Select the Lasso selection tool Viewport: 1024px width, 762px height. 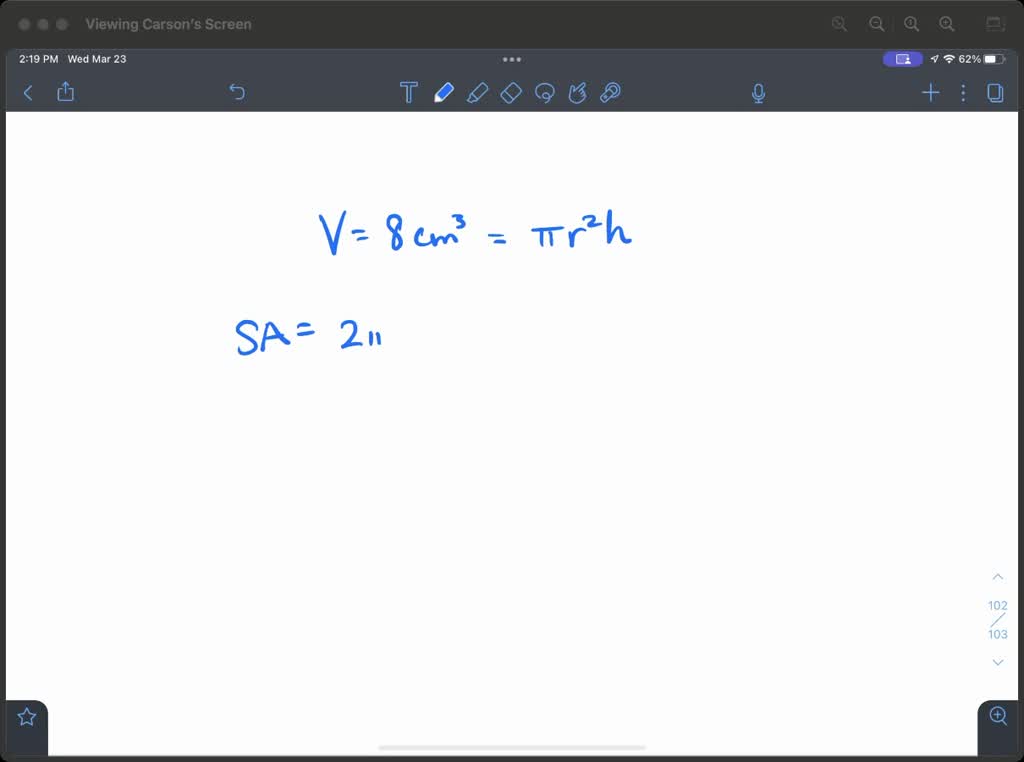click(x=544, y=92)
